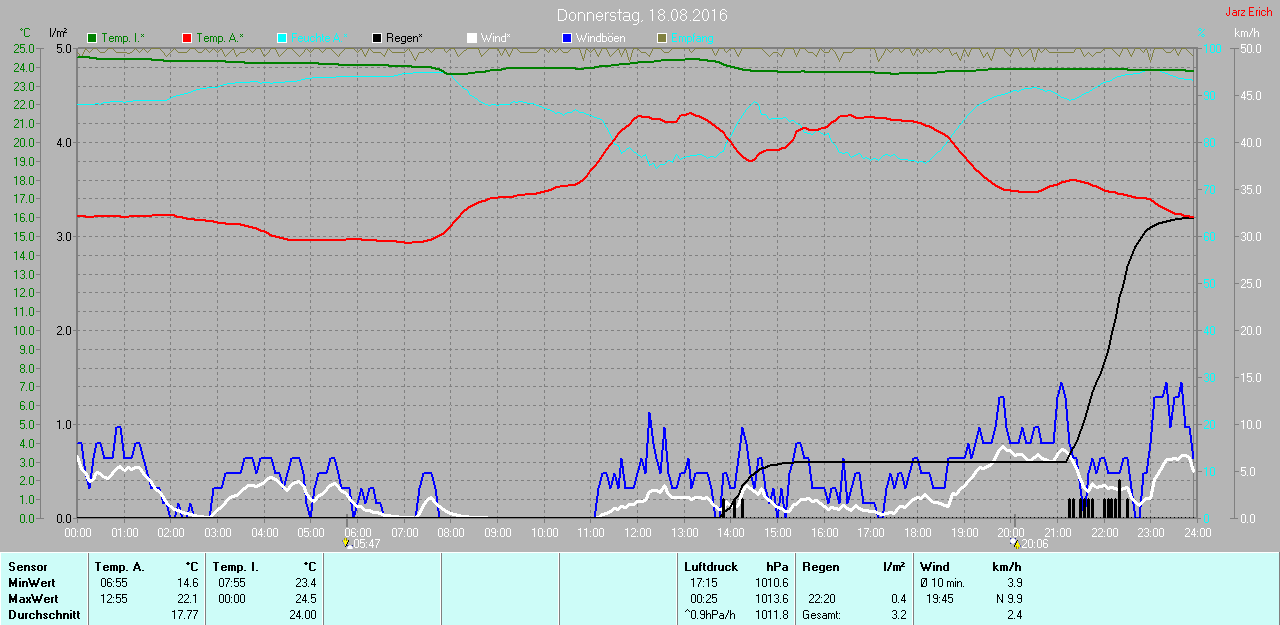The height and width of the screenshot is (625, 1280).
Task: Click the Temp. A. average value 17.77
Action: (x=184, y=615)
